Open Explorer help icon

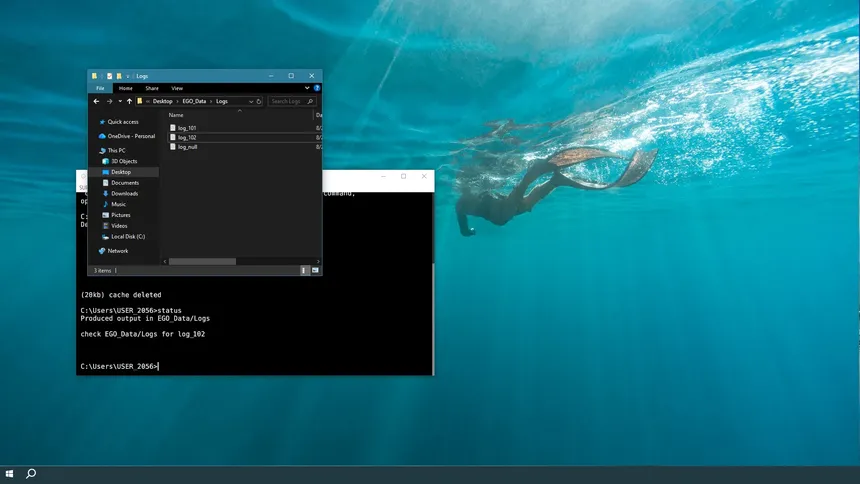[x=317, y=88]
